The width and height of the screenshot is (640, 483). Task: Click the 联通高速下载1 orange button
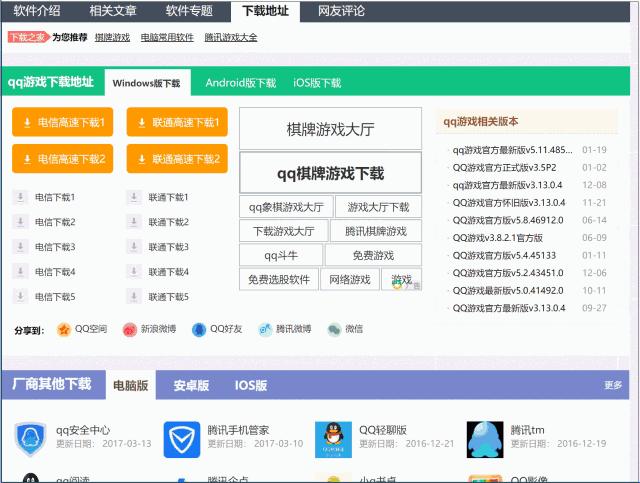[x=177, y=122]
